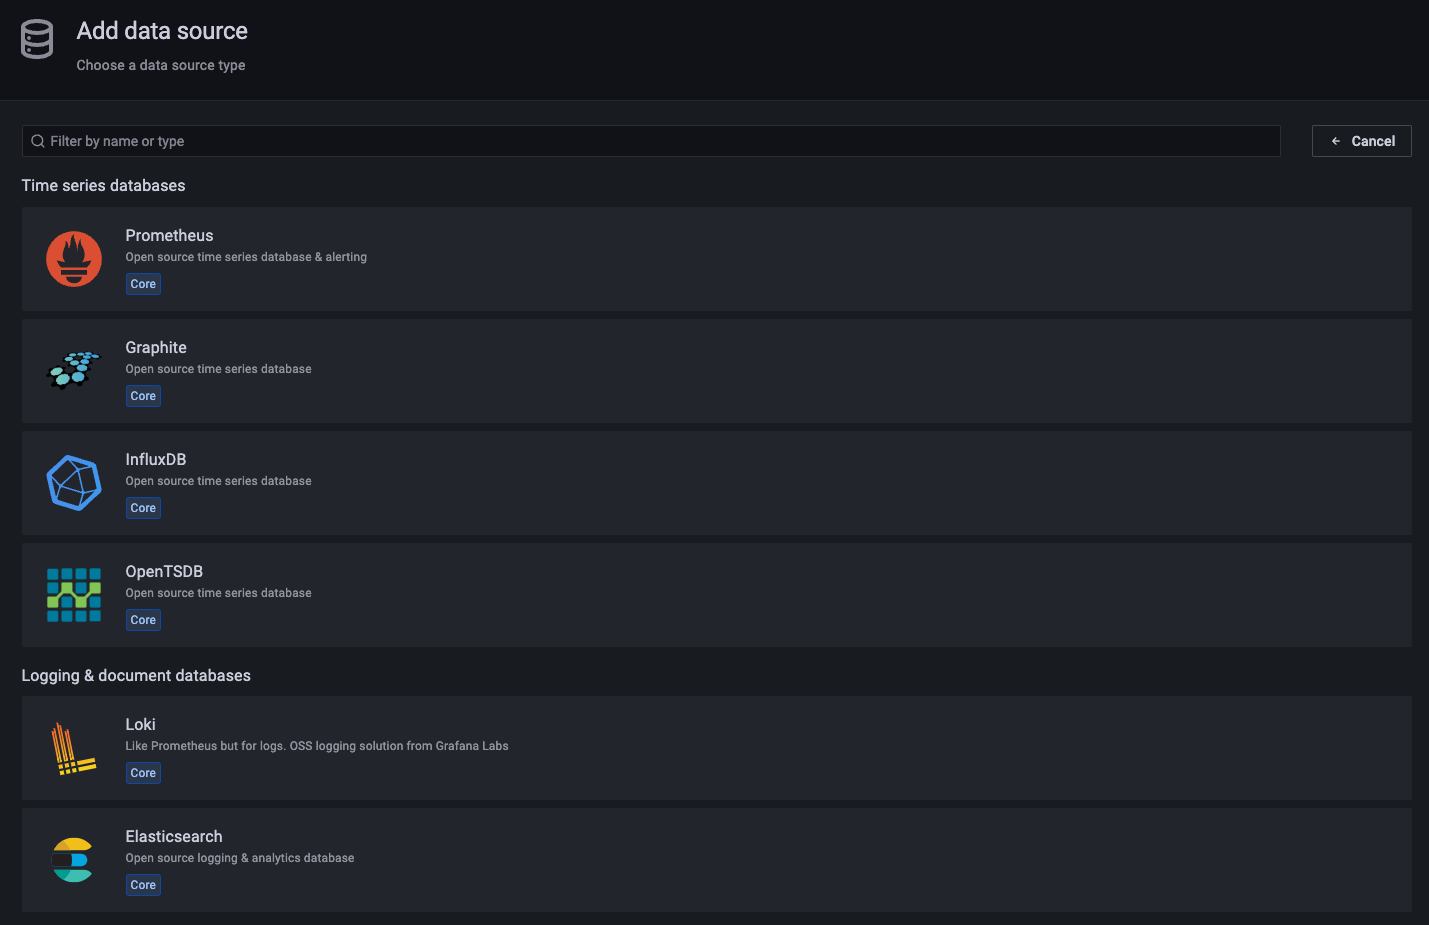The width and height of the screenshot is (1429, 925).
Task: Click 'Open source time series database & alerting' text
Action: 246,257
